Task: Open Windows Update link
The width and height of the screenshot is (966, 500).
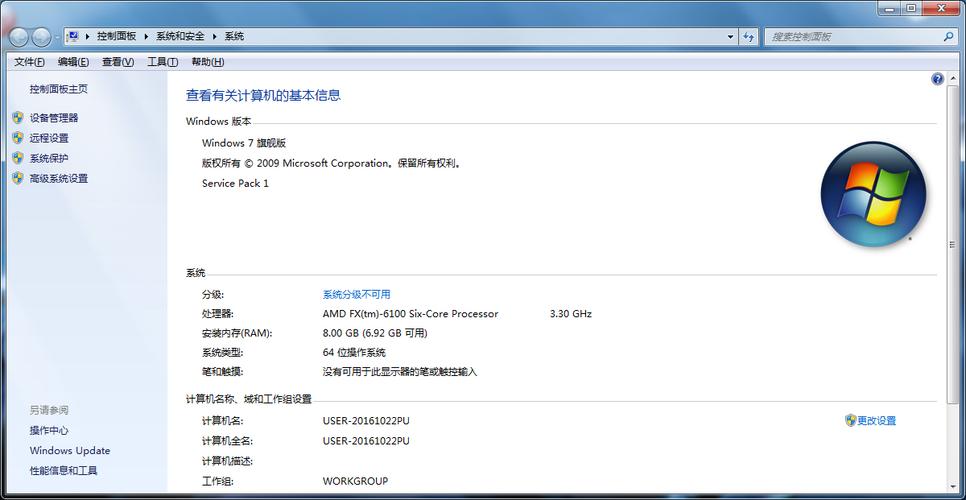Action: click(70, 451)
